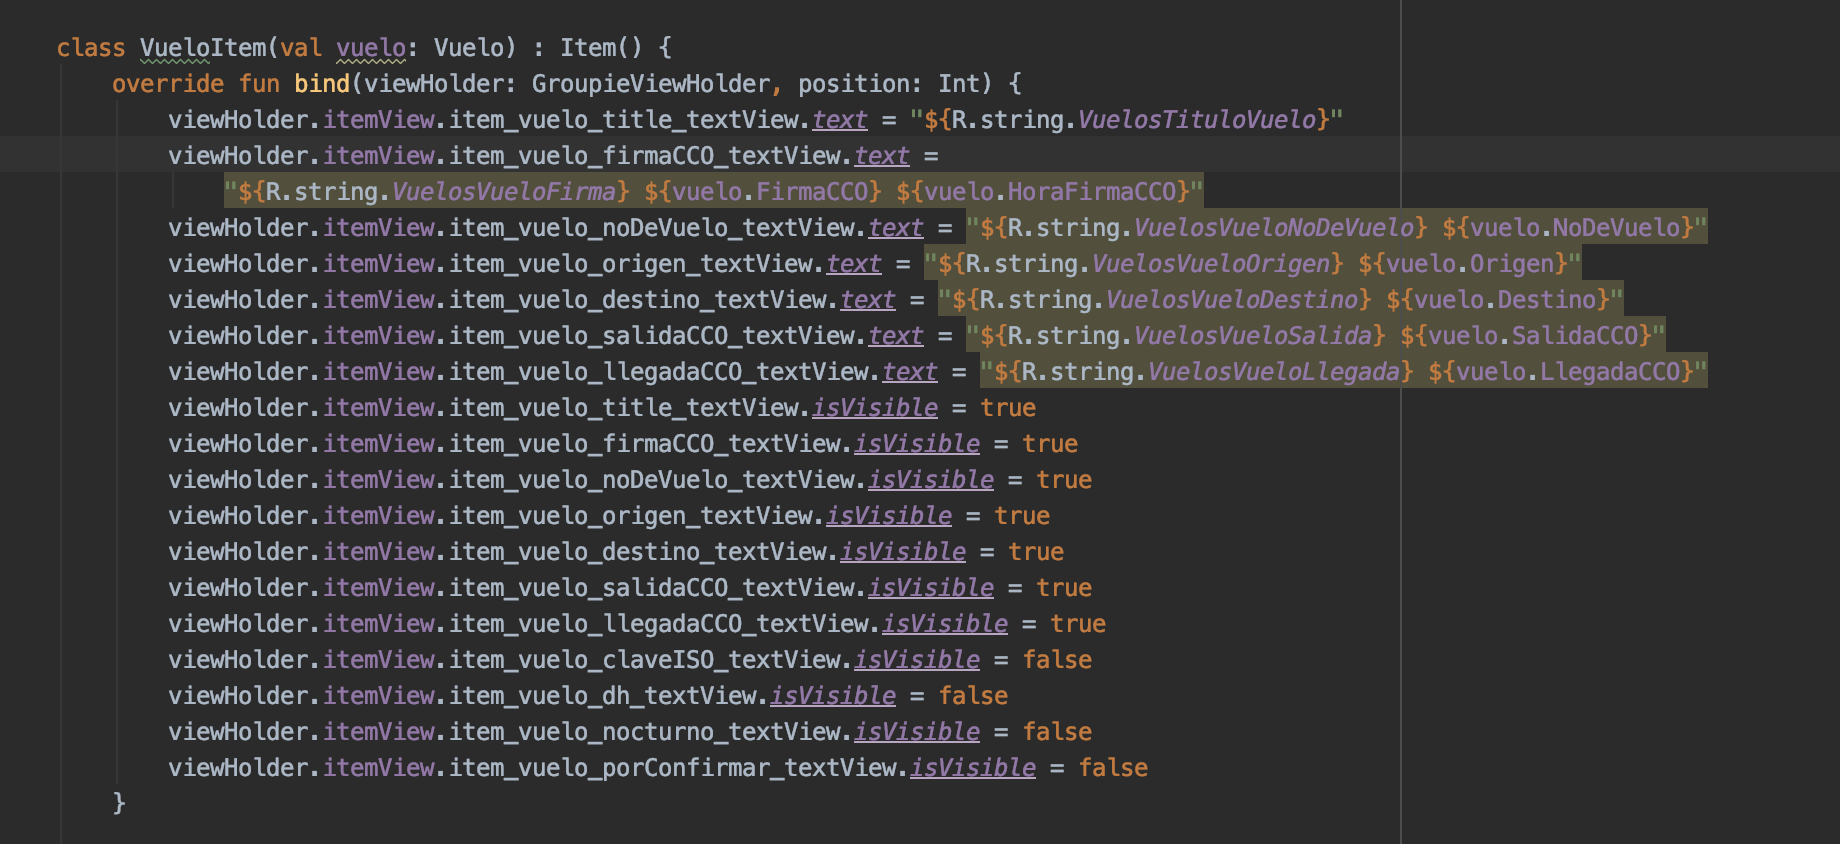The width and height of the screenshot is (1840, 844).
Task: Click the GroupieViewHolder parameter type
Action: point(651,84)
